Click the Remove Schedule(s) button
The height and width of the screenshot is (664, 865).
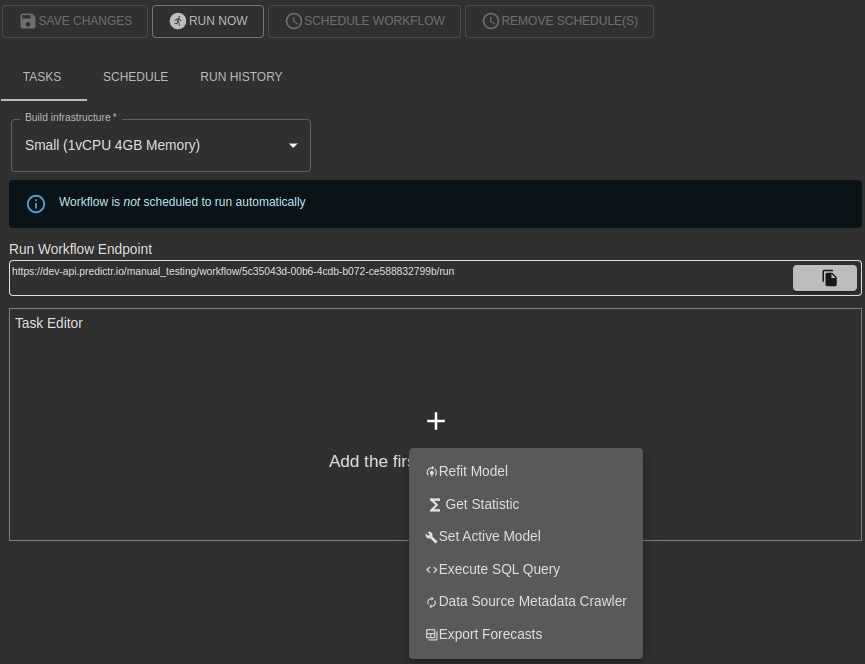pyautogui.click(x=559, y=22)
